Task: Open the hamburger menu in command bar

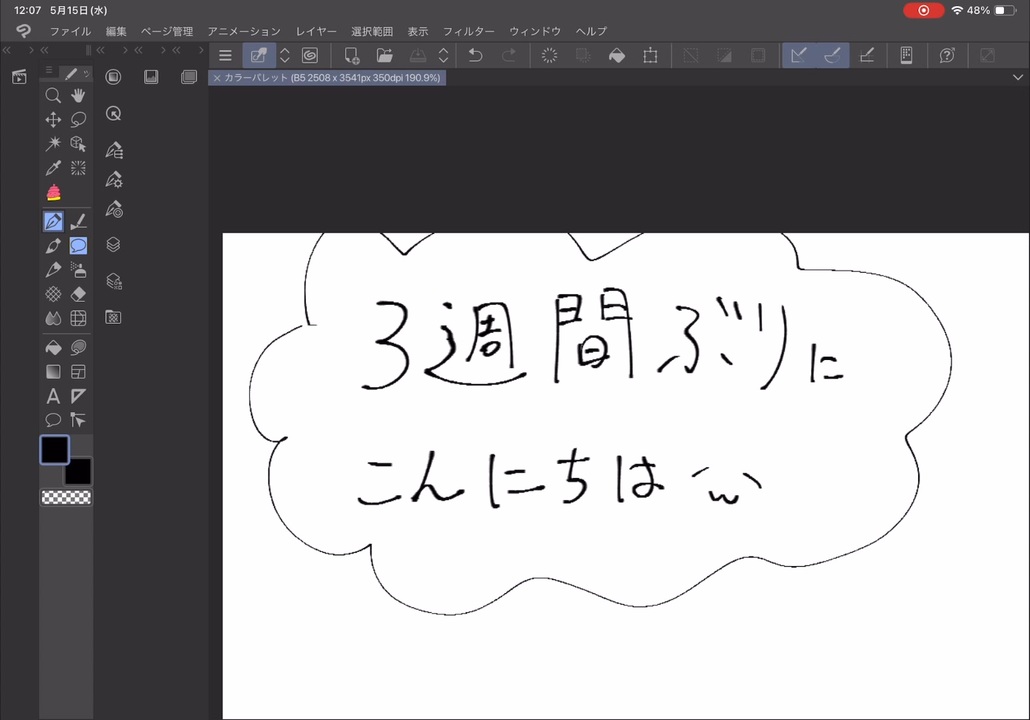Action: coord(225,56)
